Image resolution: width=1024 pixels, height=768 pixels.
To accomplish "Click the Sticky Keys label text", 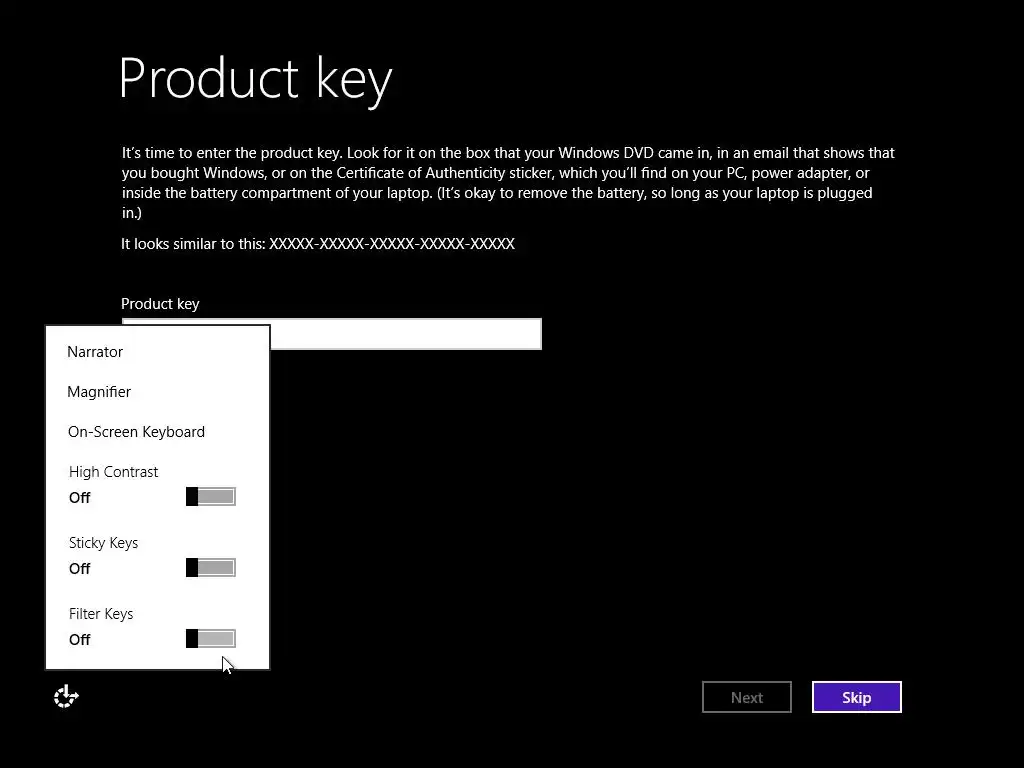I will click(x=103, y=543).
